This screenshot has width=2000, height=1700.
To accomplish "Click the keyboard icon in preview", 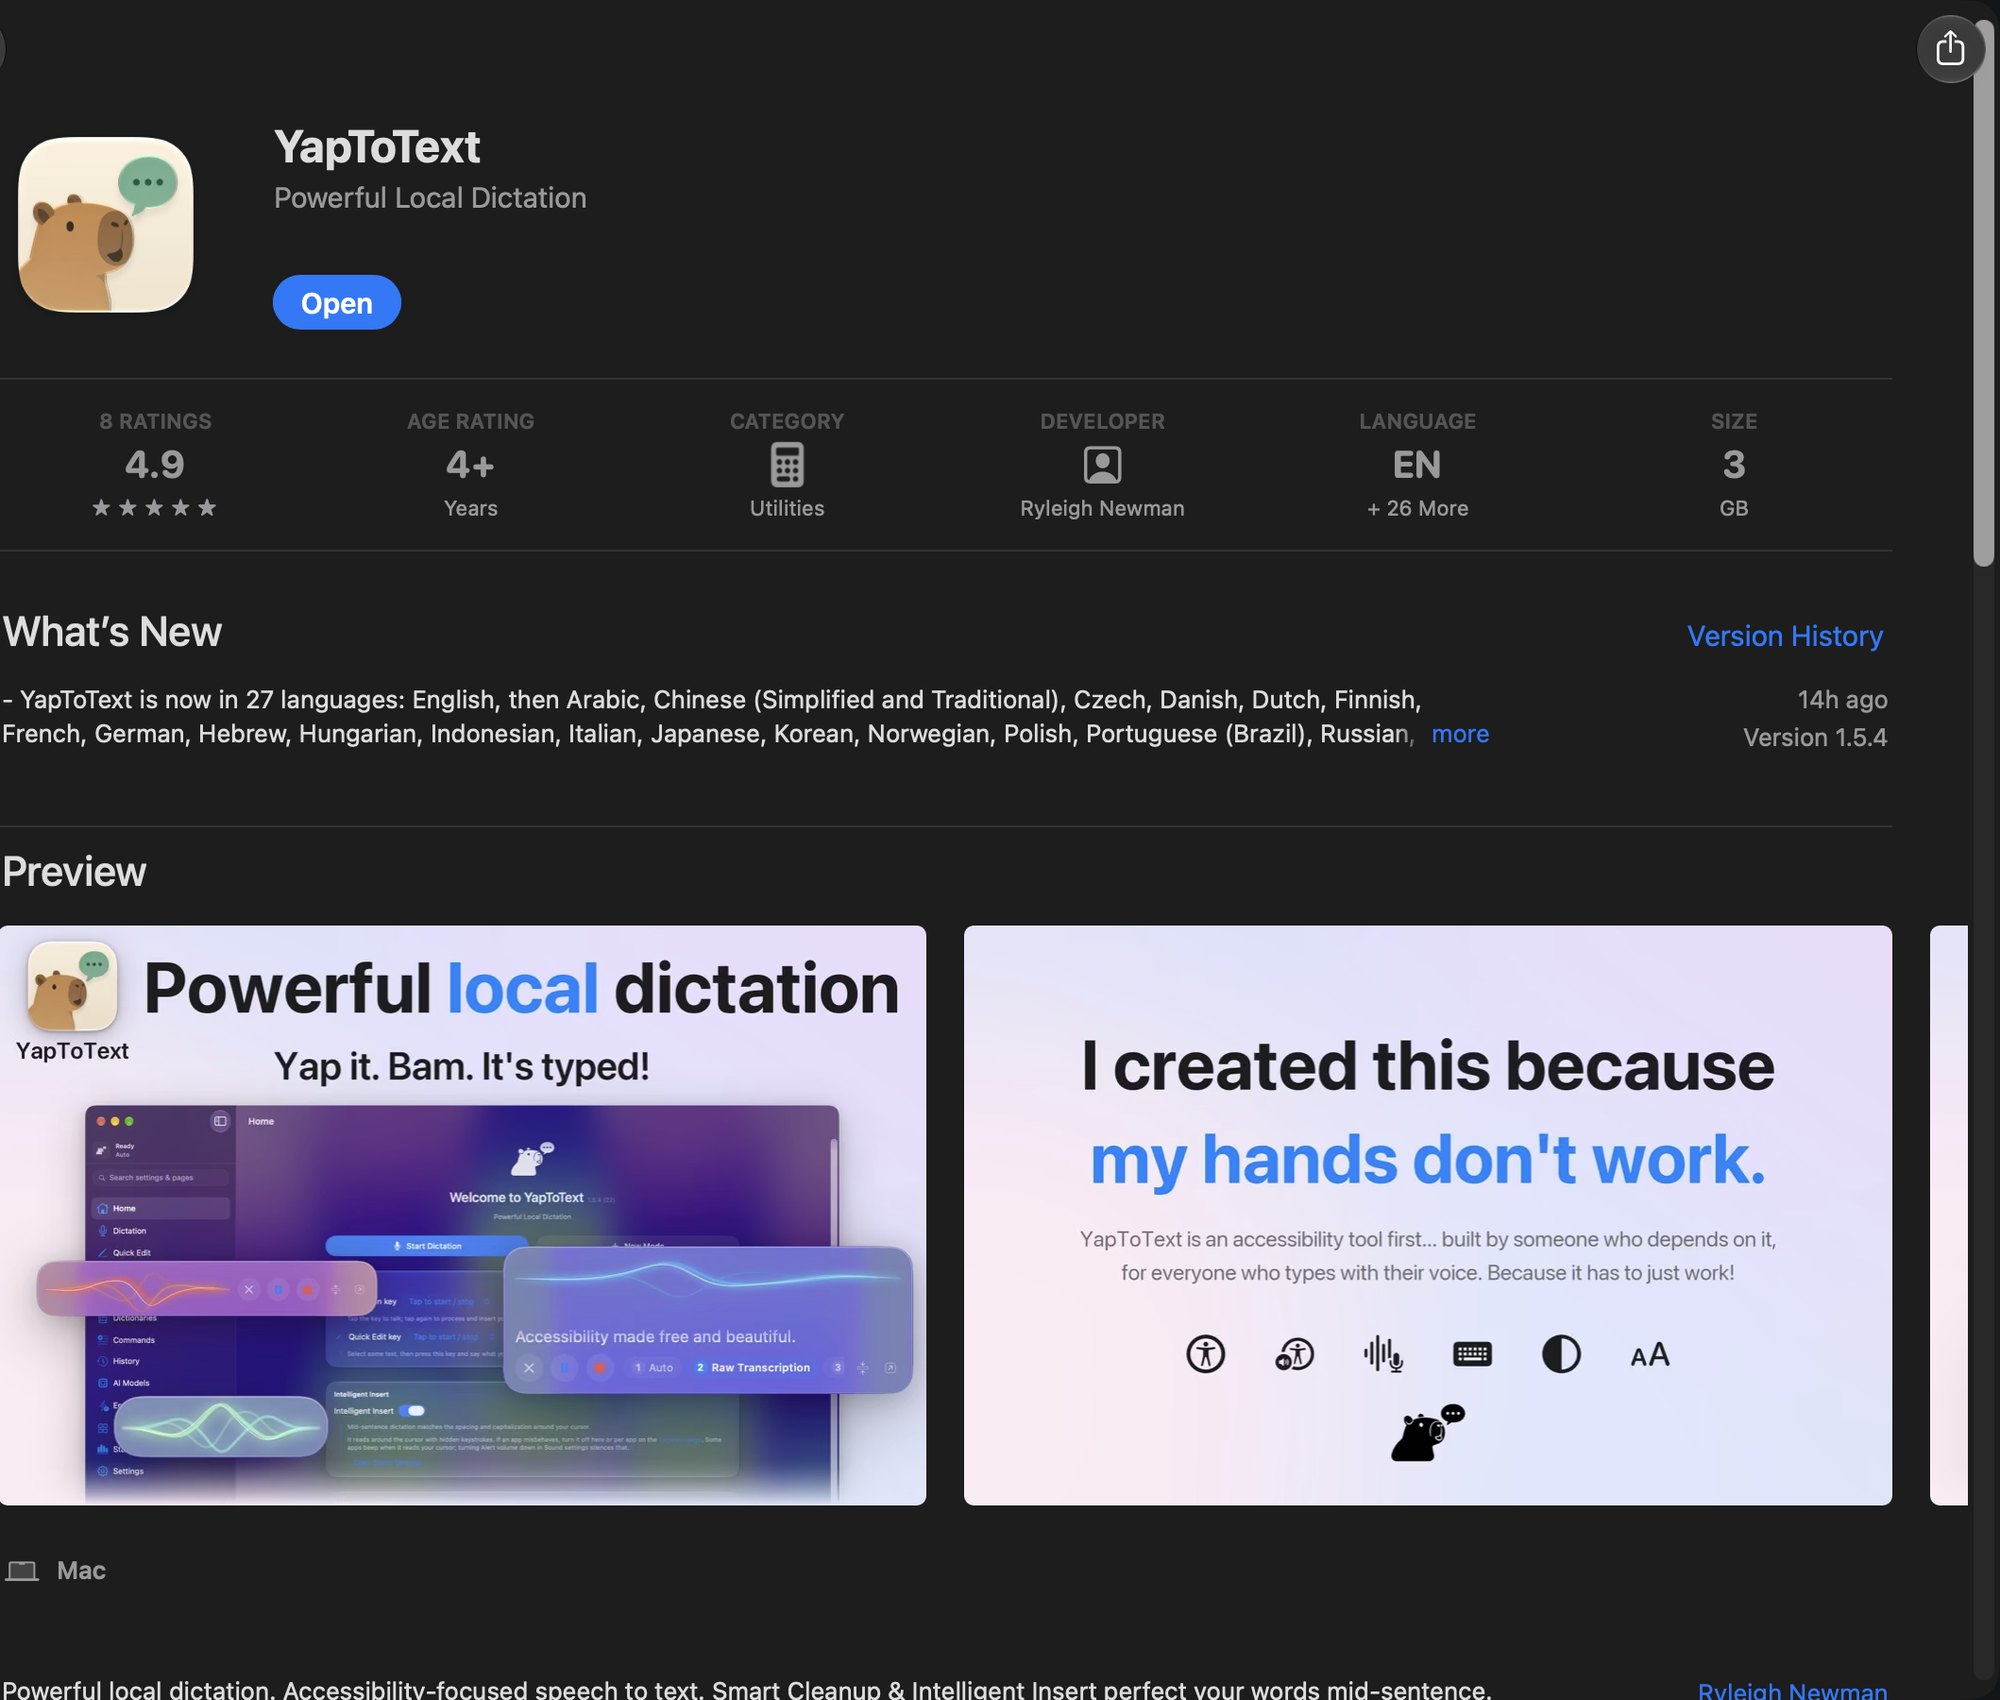I will coord(1472,1354).
